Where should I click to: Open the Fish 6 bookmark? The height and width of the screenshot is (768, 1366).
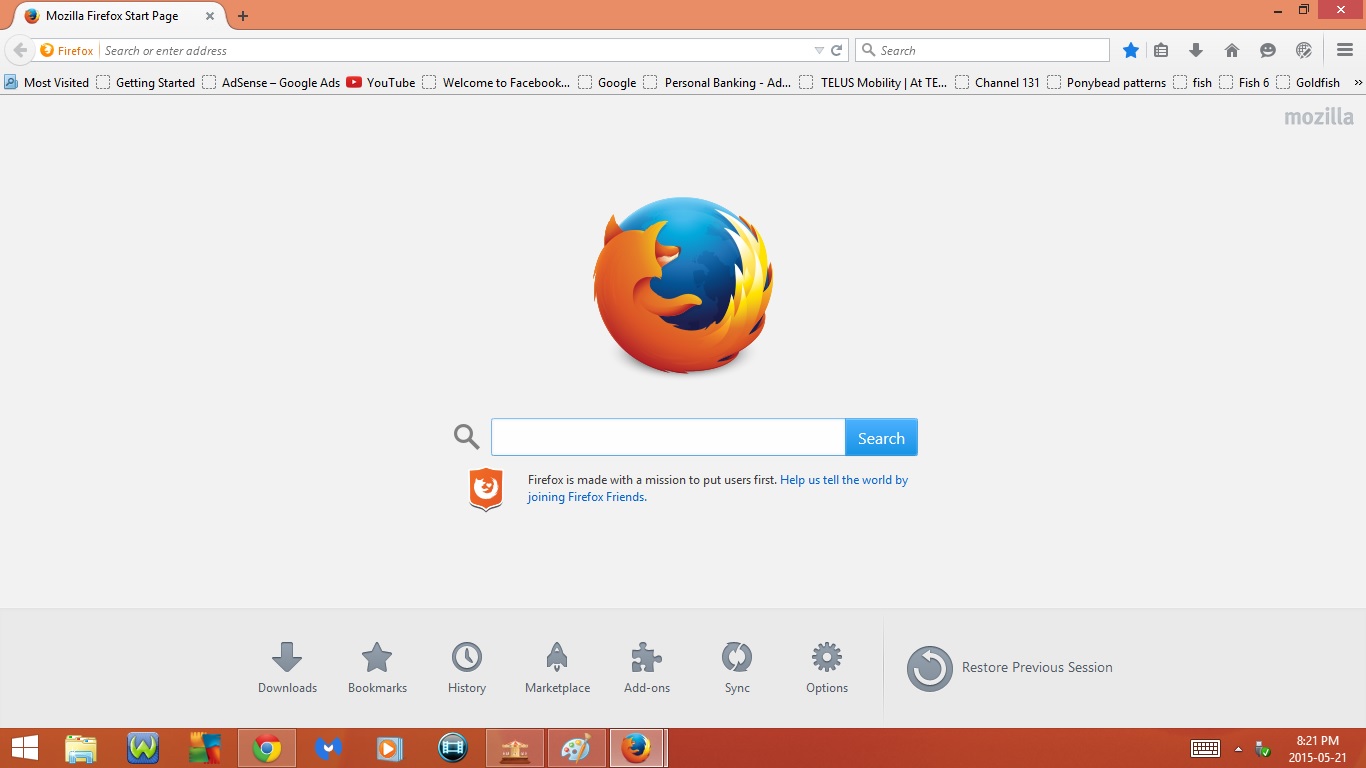pyautogui.click(x=1244, y=82)
